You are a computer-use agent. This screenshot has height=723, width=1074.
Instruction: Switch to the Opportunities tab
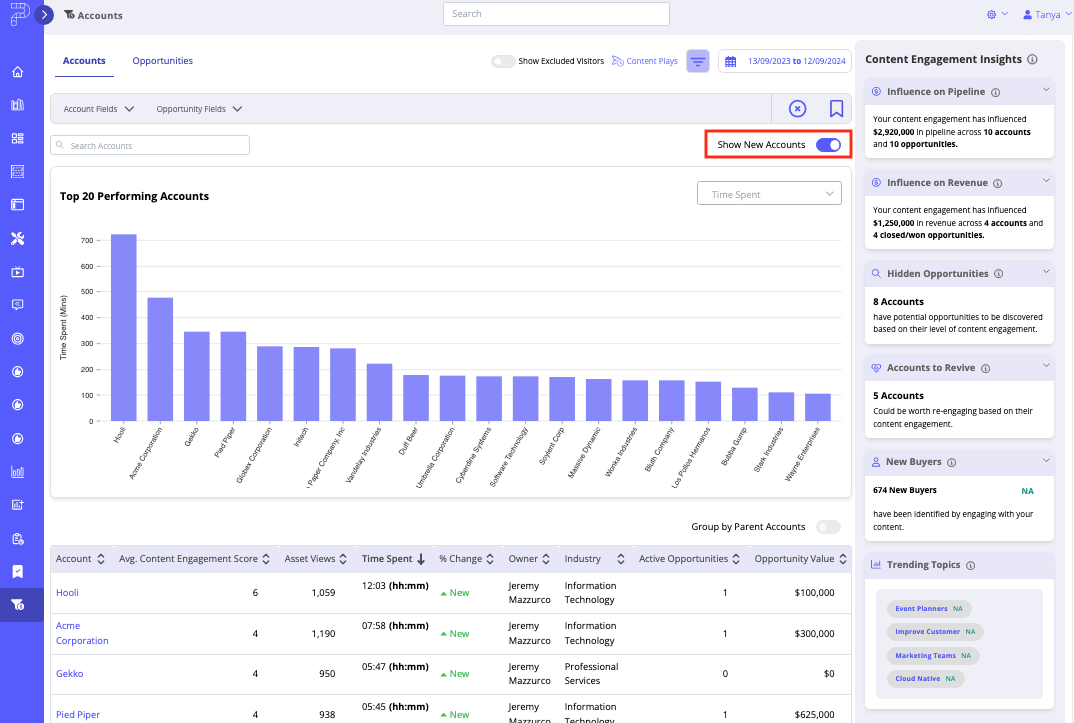coord(162,60)
